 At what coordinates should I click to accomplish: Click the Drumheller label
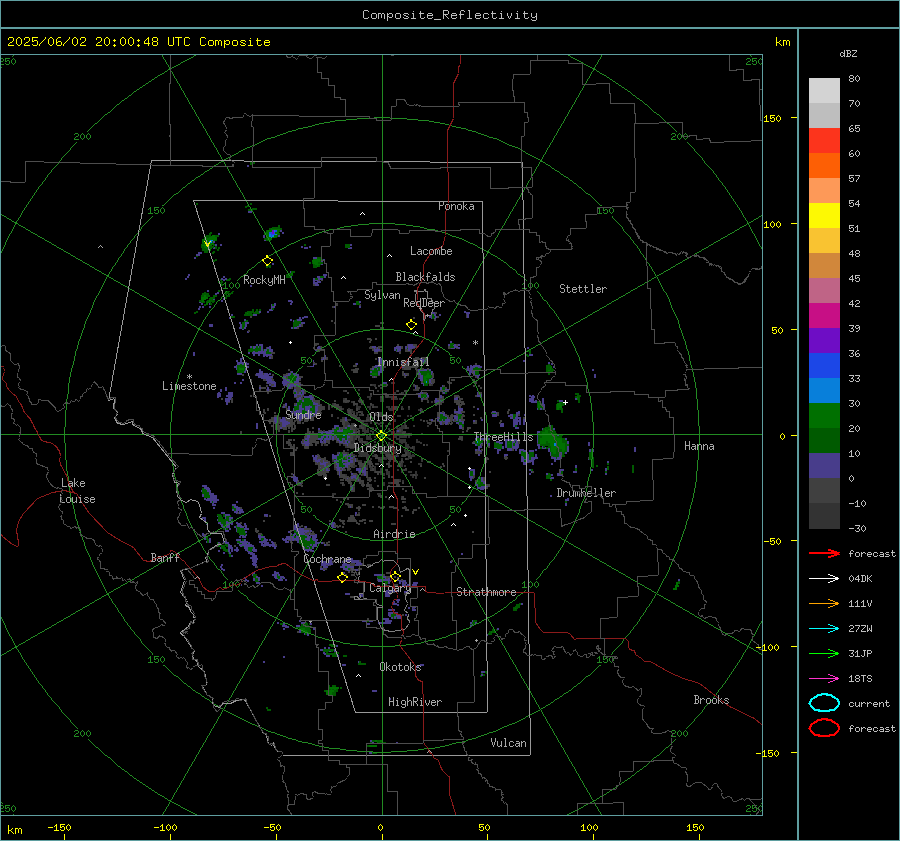coord(586,493)
